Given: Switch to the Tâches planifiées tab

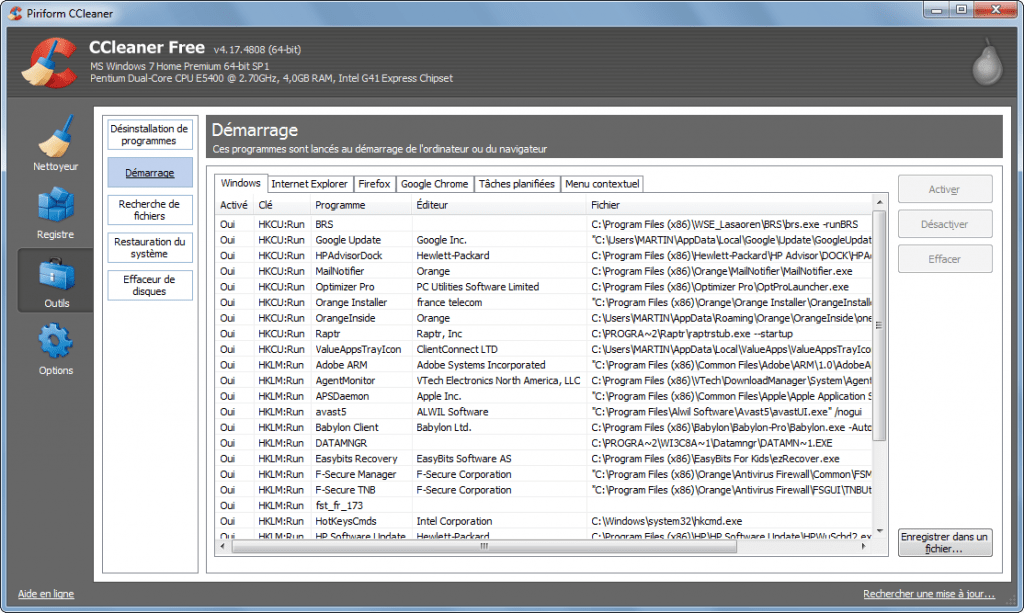Looking at the screenshot, I should pyautogui.click(x=517, y=184).
